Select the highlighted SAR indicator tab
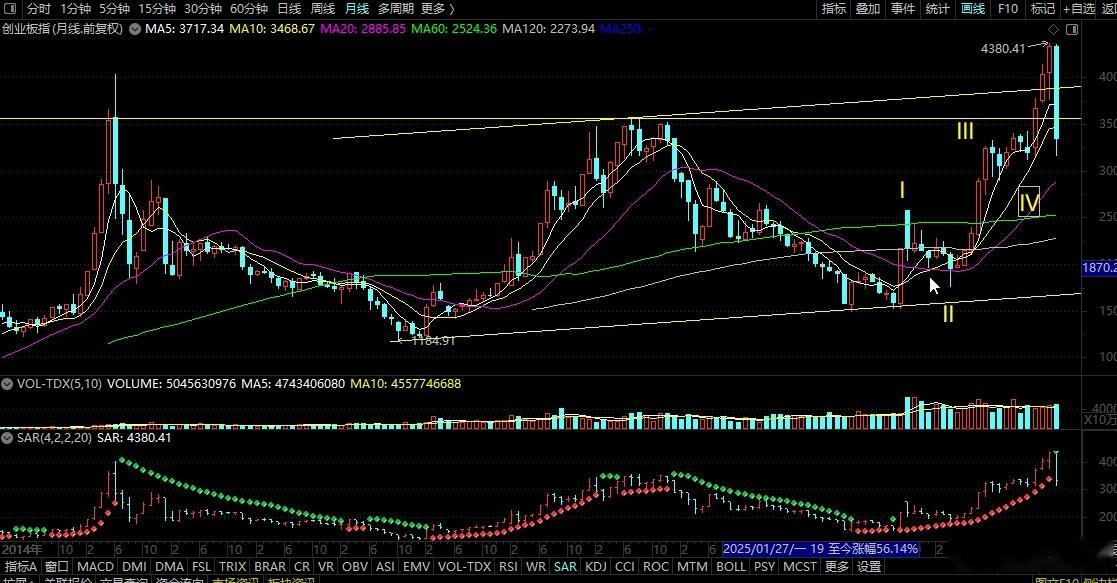Image resolution: width=1117 pixels, height=583 pixels. point(565,567)
